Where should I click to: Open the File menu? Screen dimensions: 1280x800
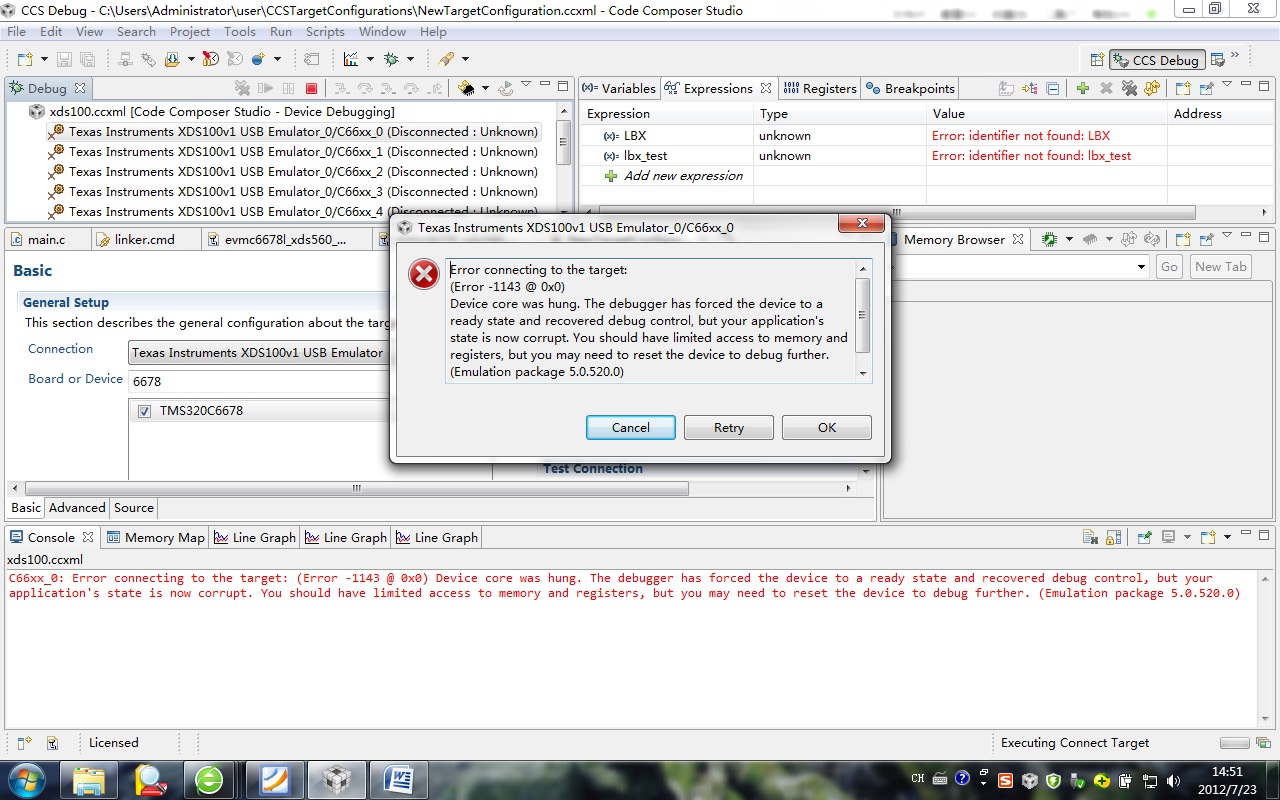click(x=16, y=32)
